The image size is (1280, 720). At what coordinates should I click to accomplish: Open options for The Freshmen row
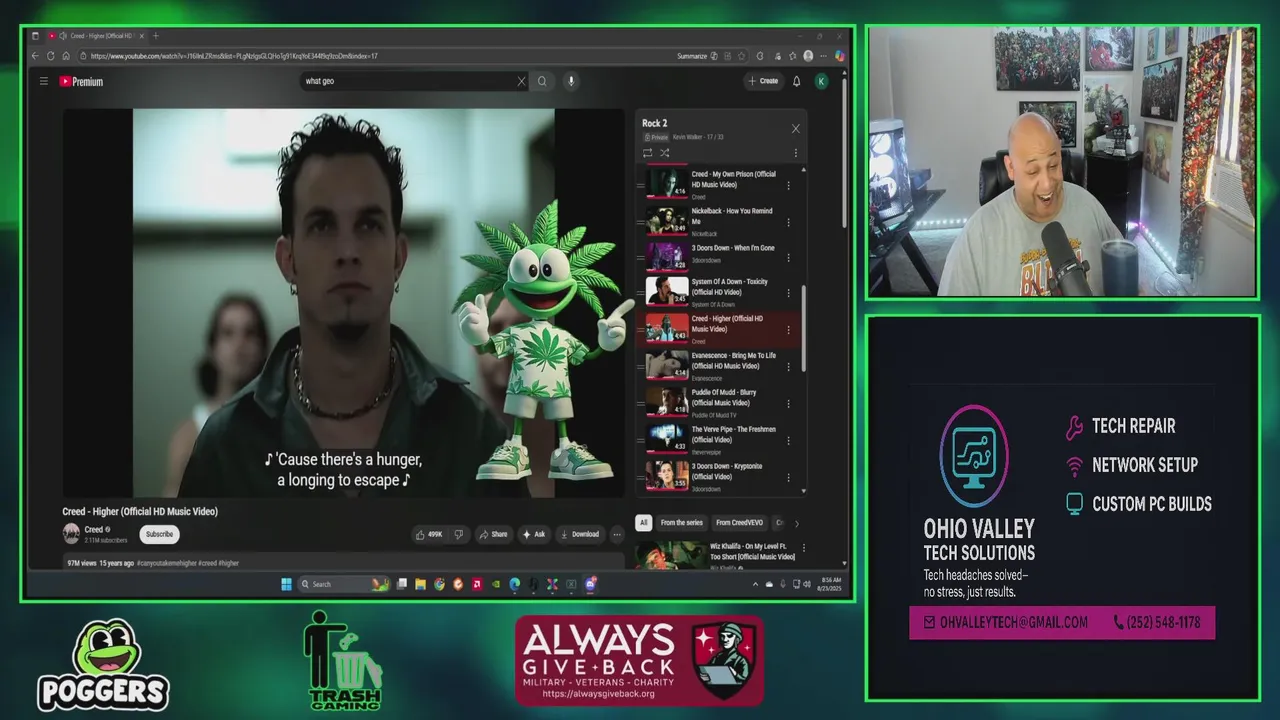[788, 440]
